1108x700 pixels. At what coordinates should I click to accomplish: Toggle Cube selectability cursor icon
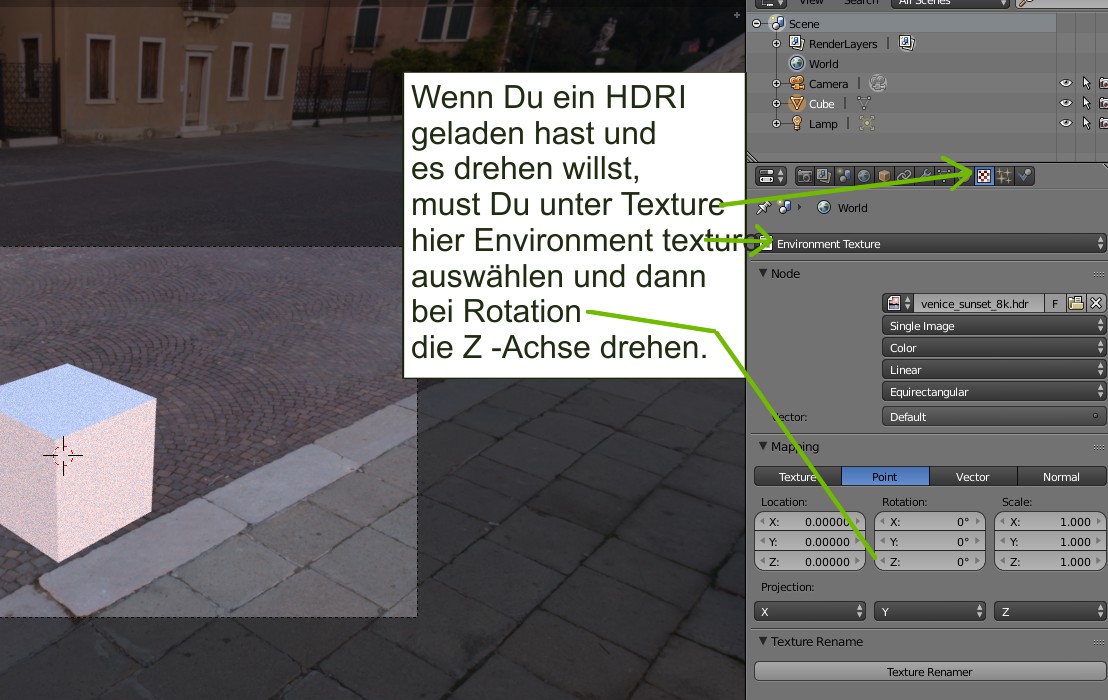click(x=1087, y=103)
